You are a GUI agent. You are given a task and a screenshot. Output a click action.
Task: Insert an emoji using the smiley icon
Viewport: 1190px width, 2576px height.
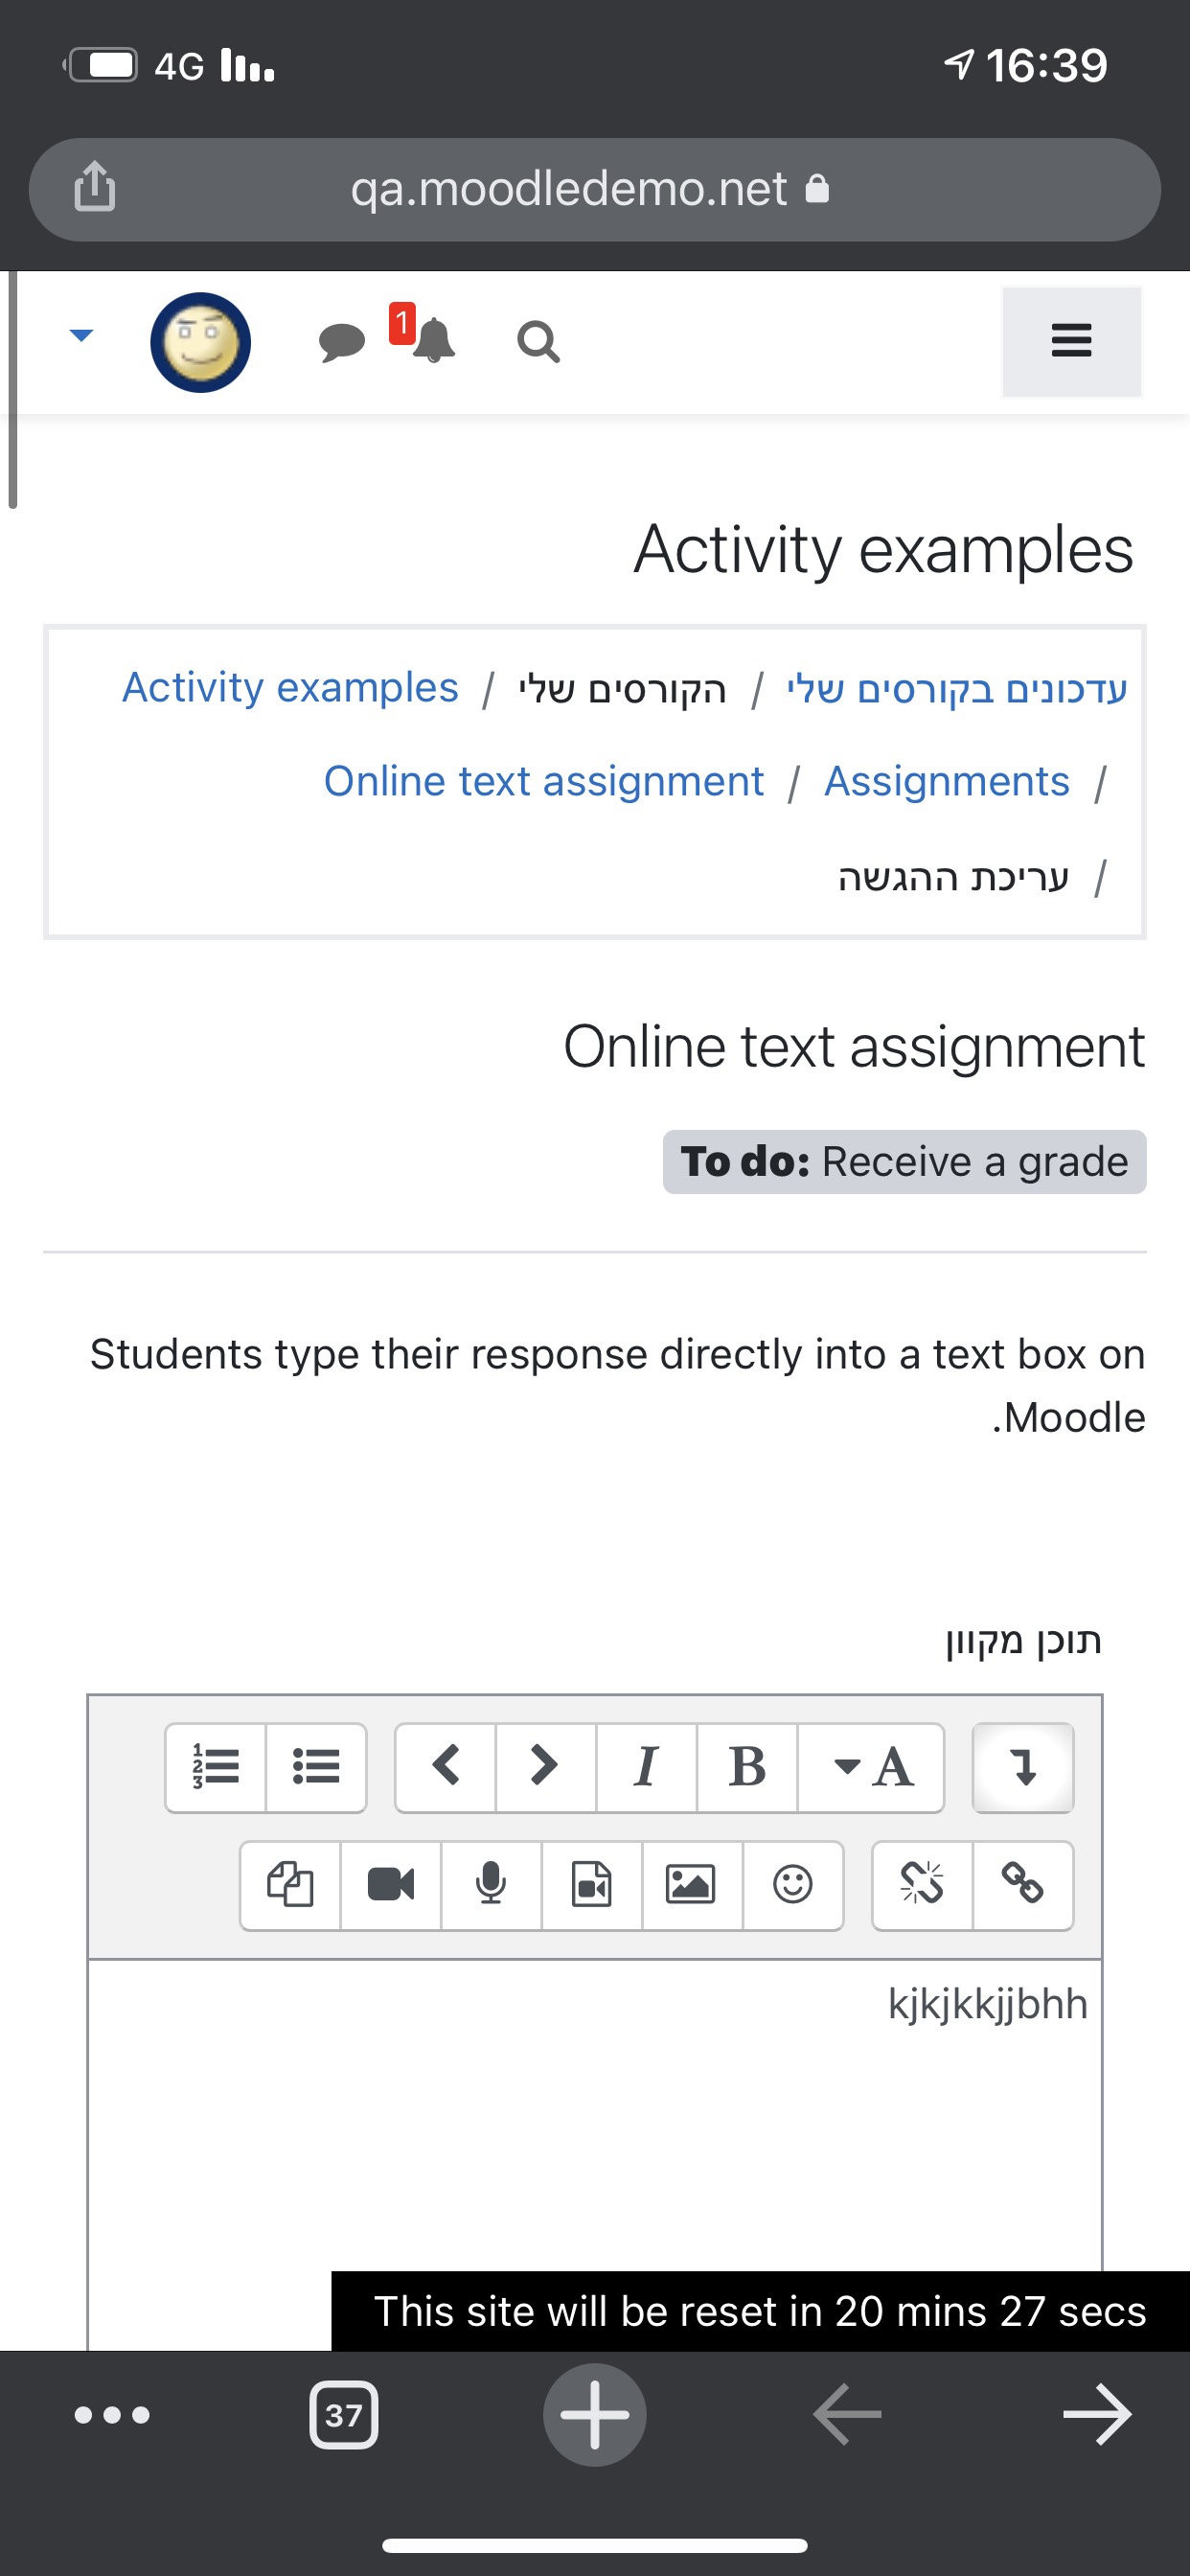tap(793, 1885)
